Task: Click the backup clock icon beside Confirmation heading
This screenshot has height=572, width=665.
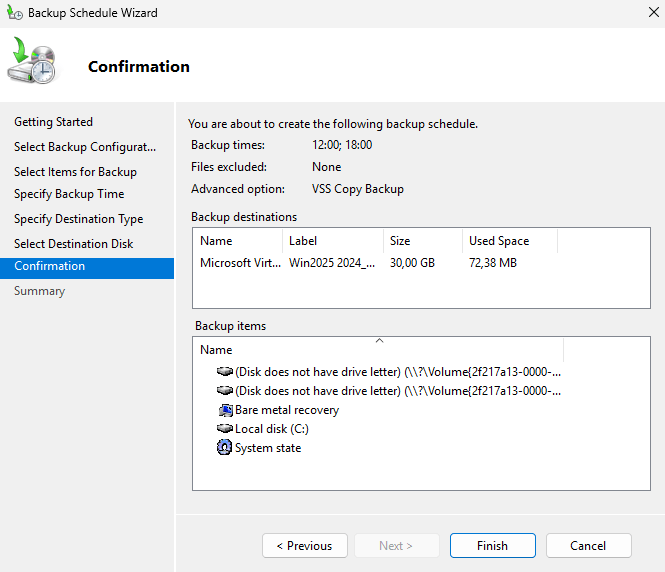Action: click(32, 62)
